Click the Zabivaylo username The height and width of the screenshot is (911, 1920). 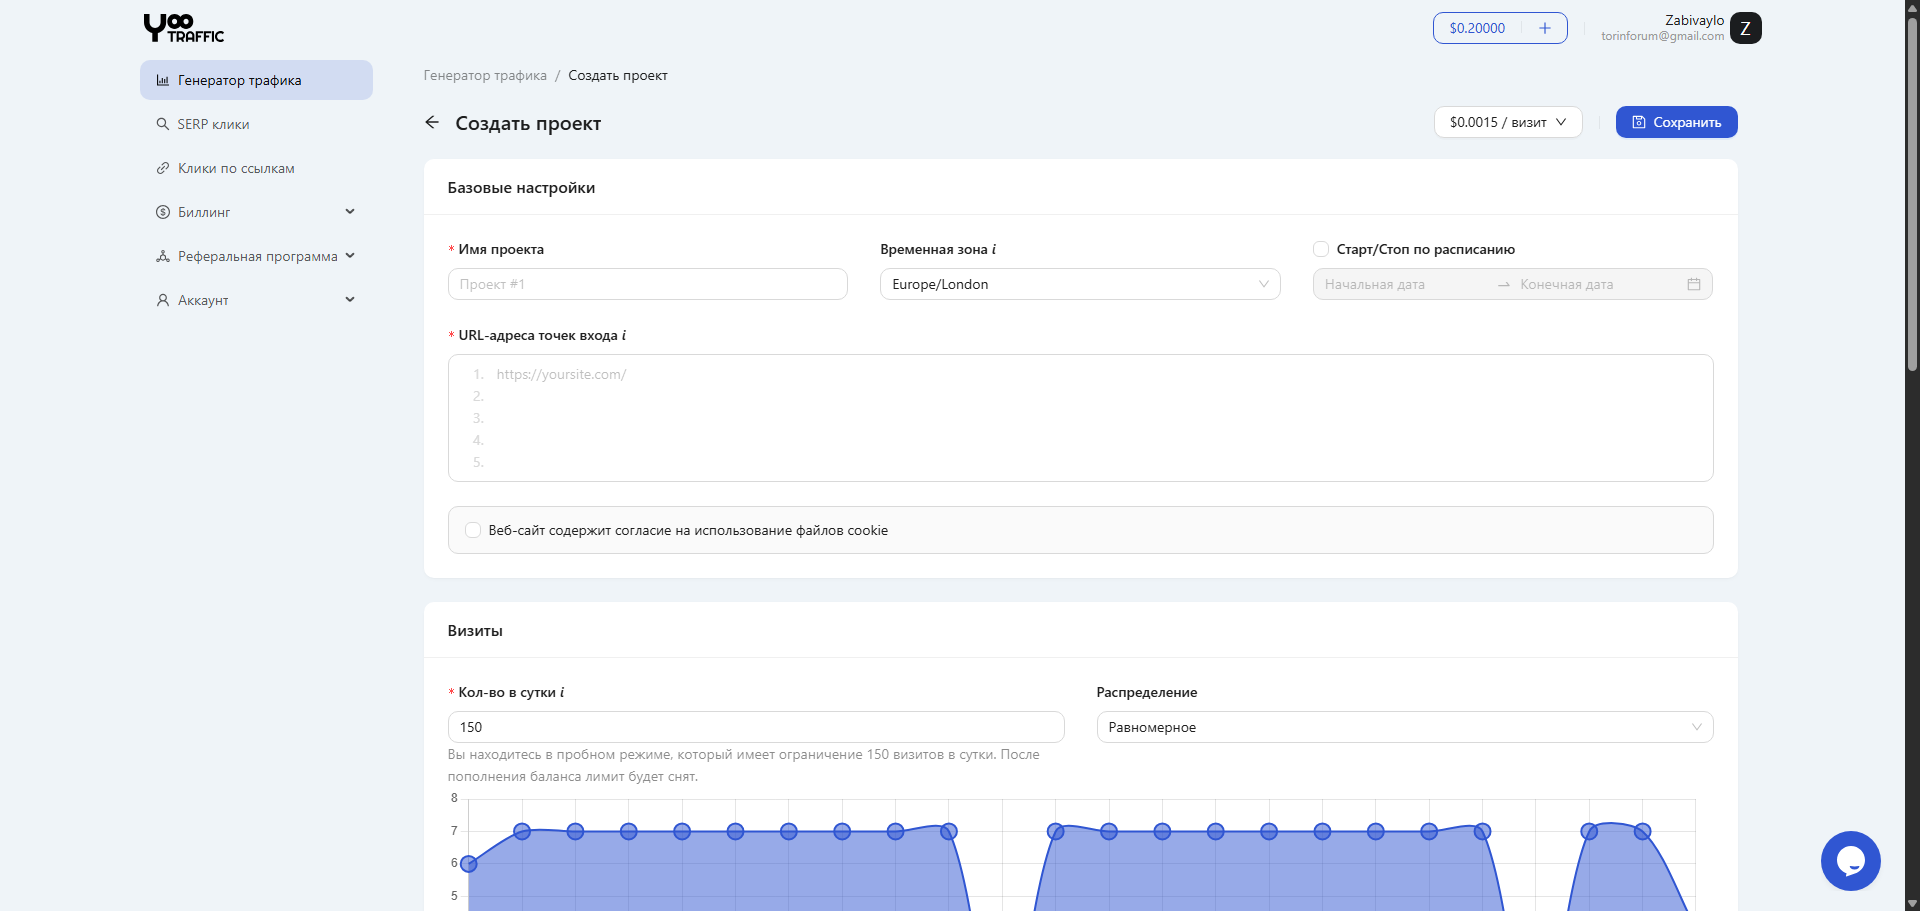[1694, 20]
